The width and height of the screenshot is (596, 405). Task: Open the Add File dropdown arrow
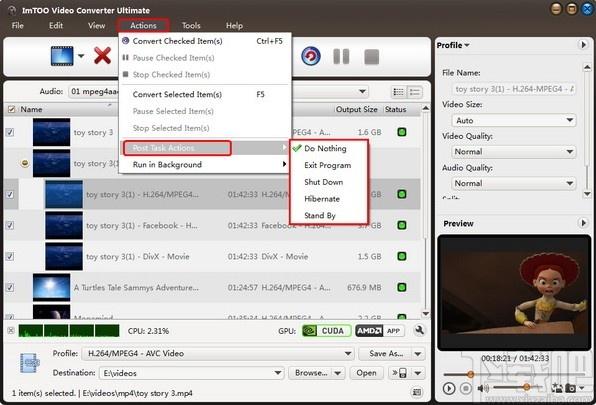coord(81,56)
